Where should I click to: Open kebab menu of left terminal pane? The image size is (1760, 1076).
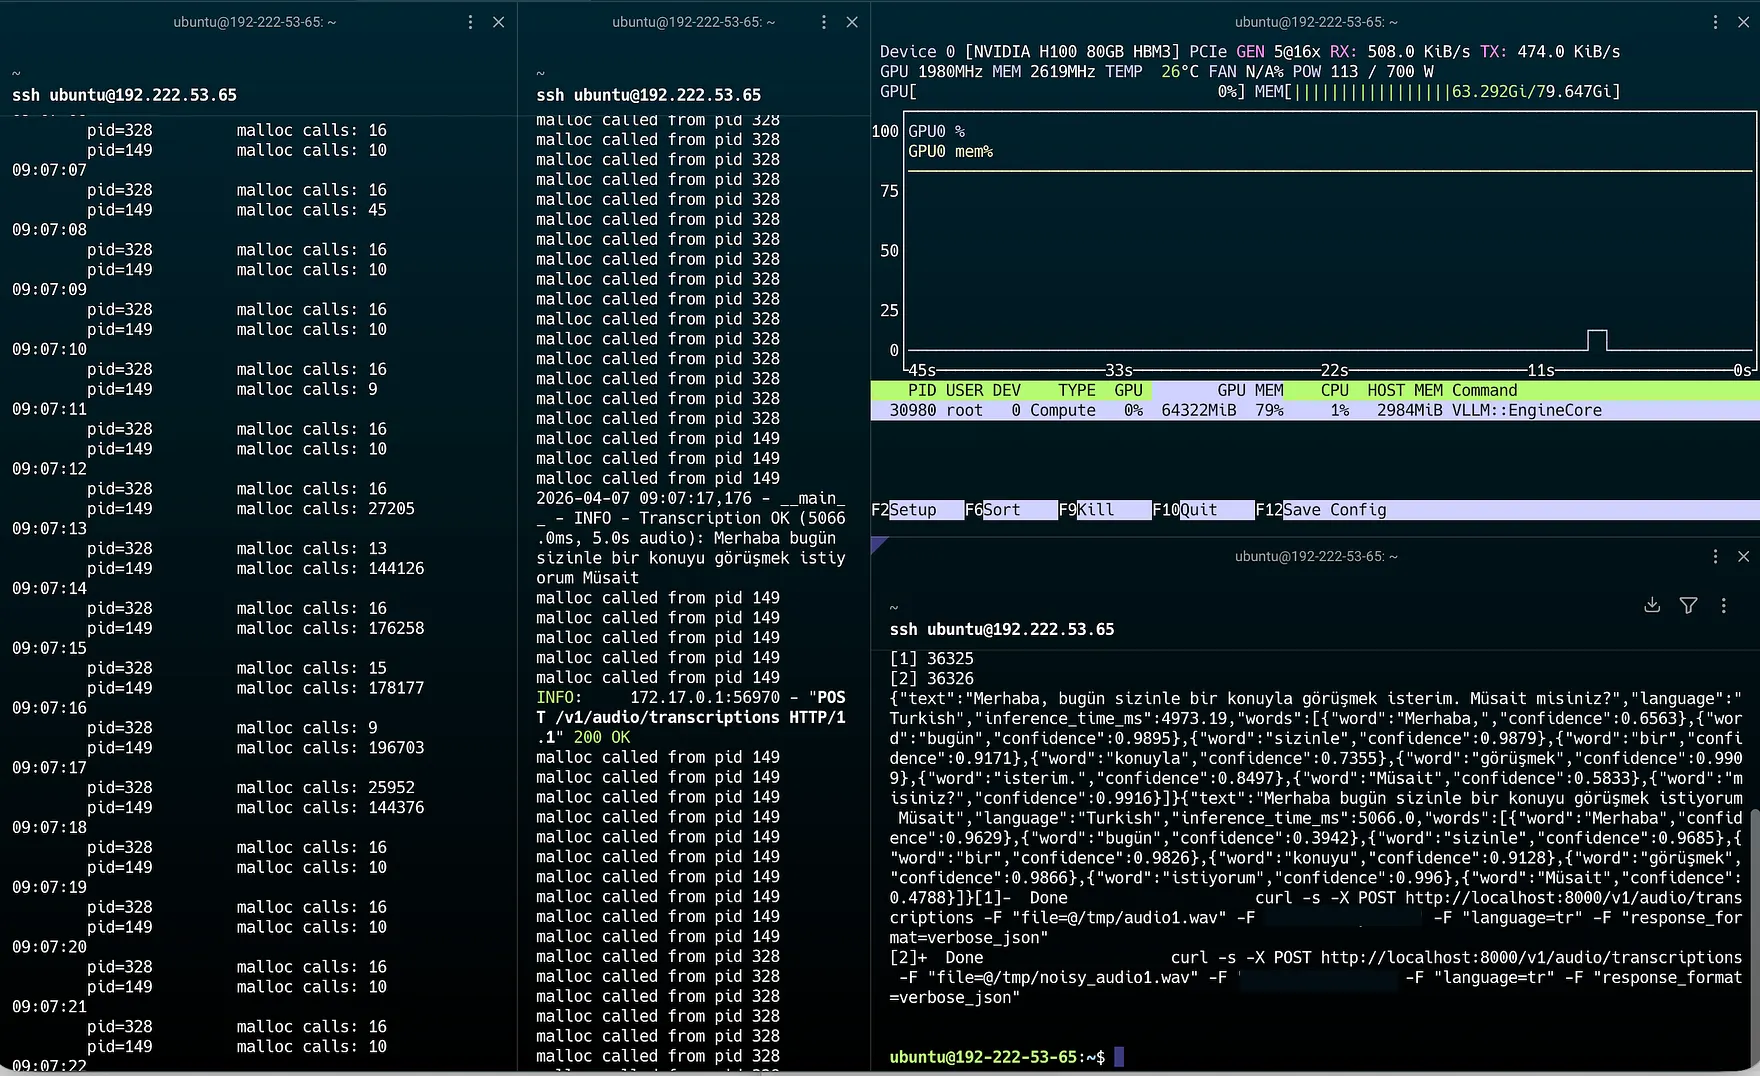tap(470, 22)
